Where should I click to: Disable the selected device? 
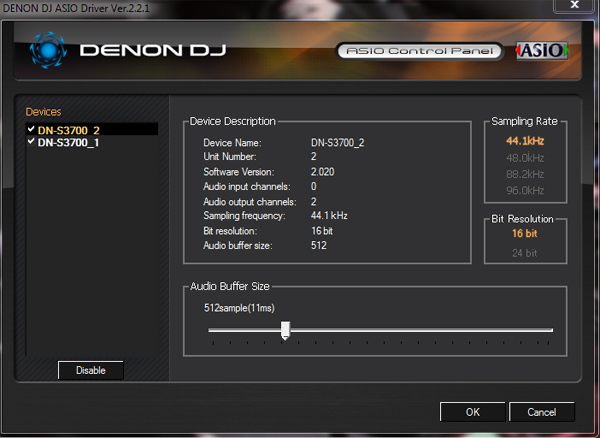(91, 370)
